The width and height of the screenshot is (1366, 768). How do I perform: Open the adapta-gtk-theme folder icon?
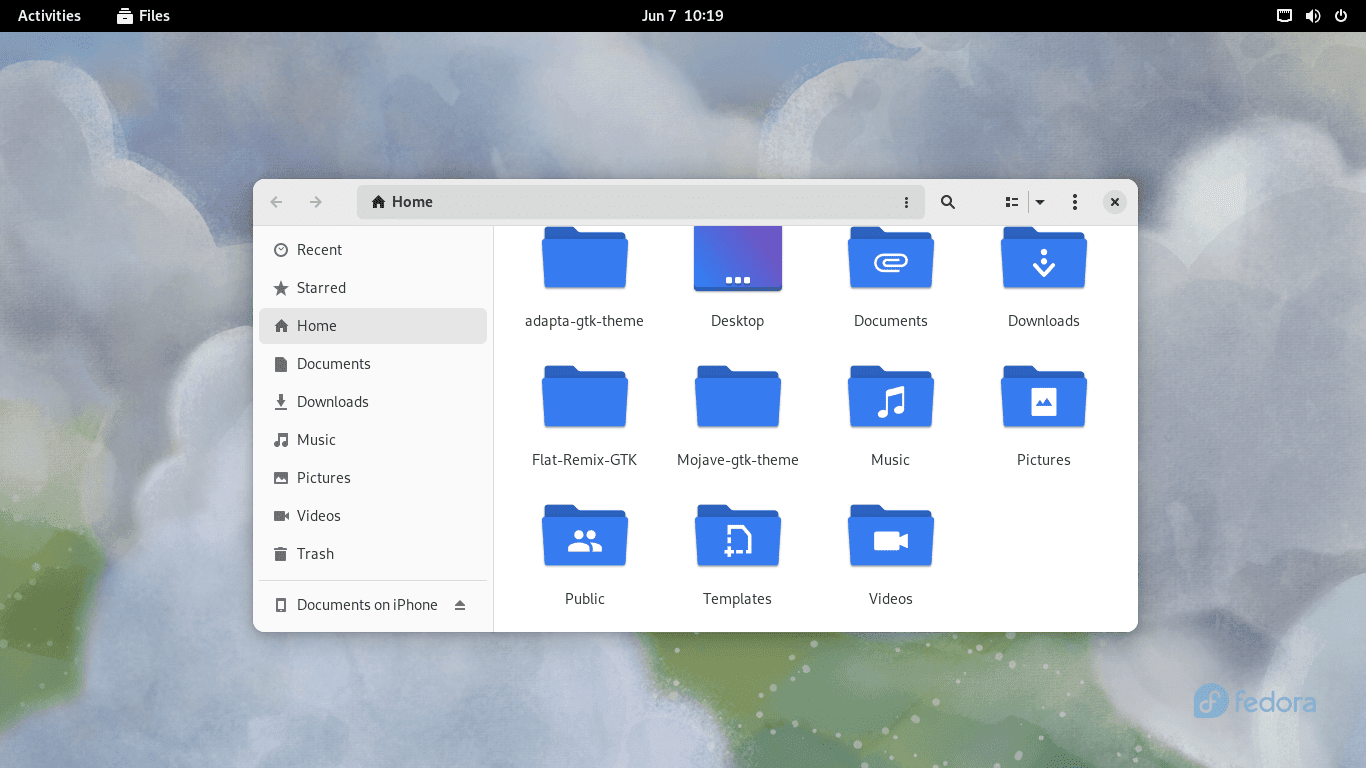tap(585, 258)
